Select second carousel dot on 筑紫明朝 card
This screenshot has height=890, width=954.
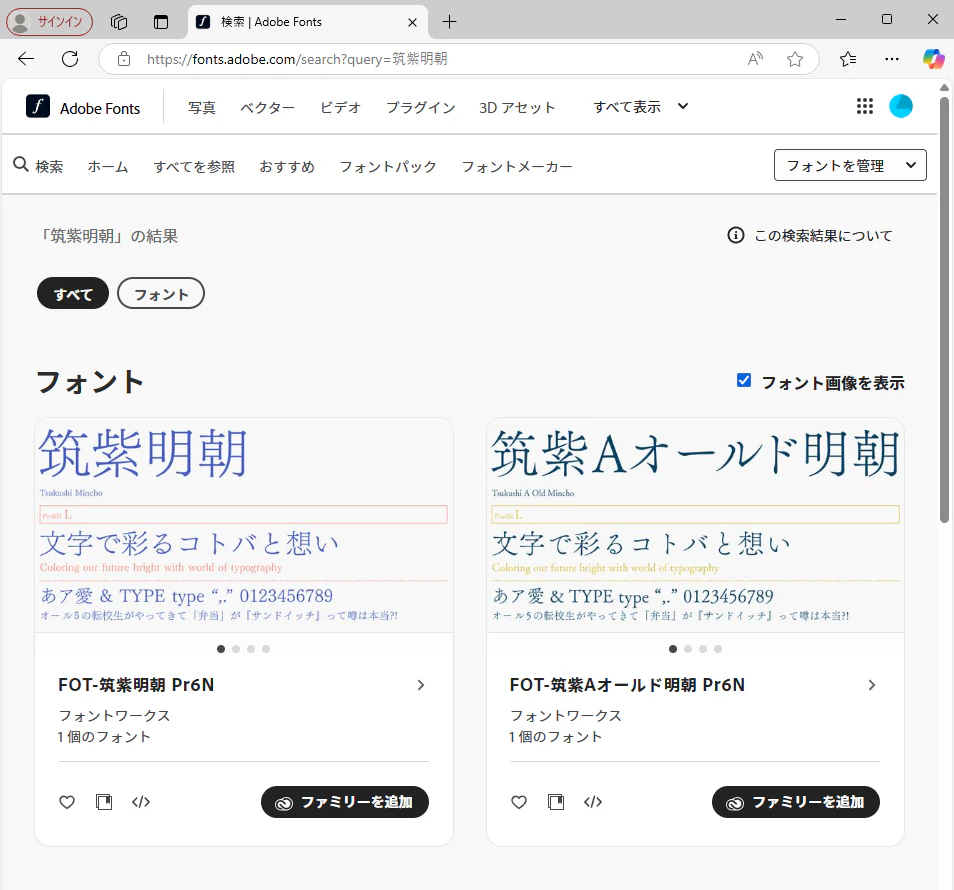coord(236,649)
